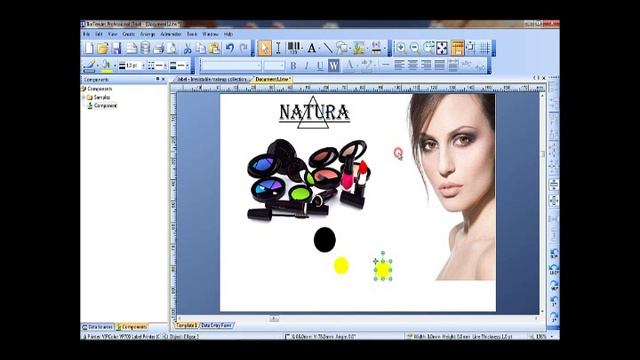640x360 pixels.
Task: Toggle Underline formatting
Action: [x=320, y=65]
